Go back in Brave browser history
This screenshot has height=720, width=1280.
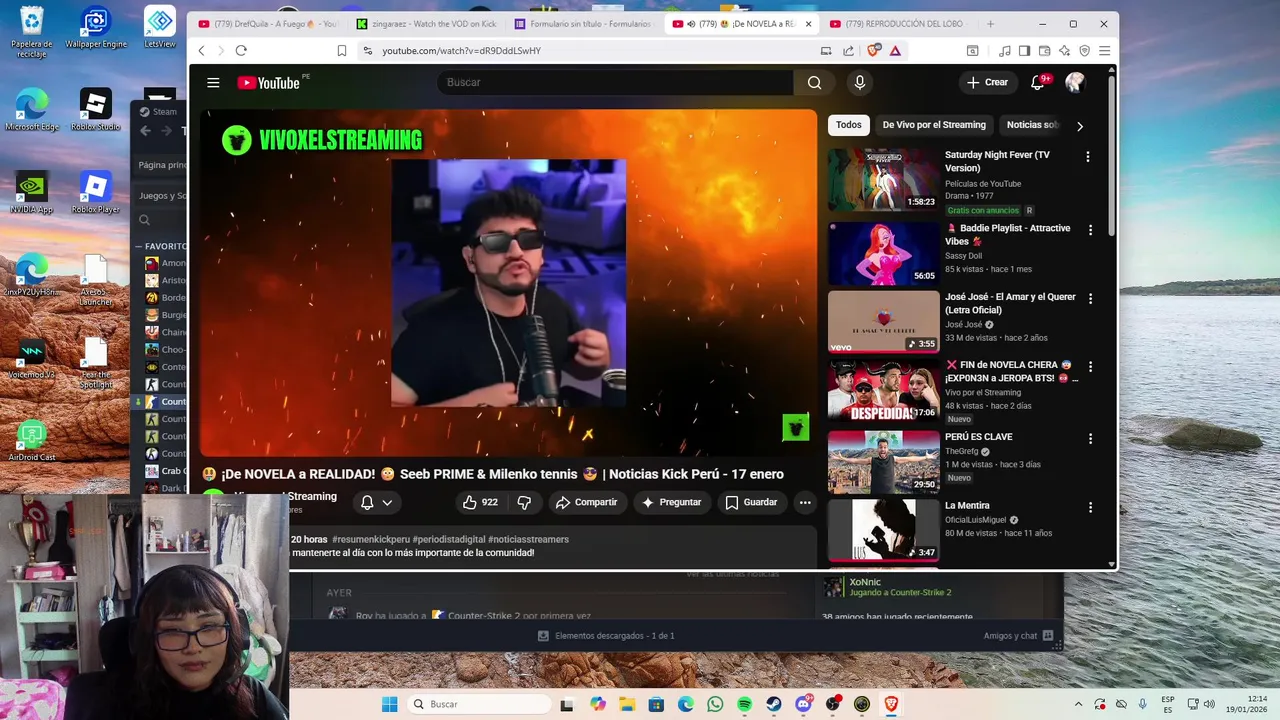[x=201, y=50]
